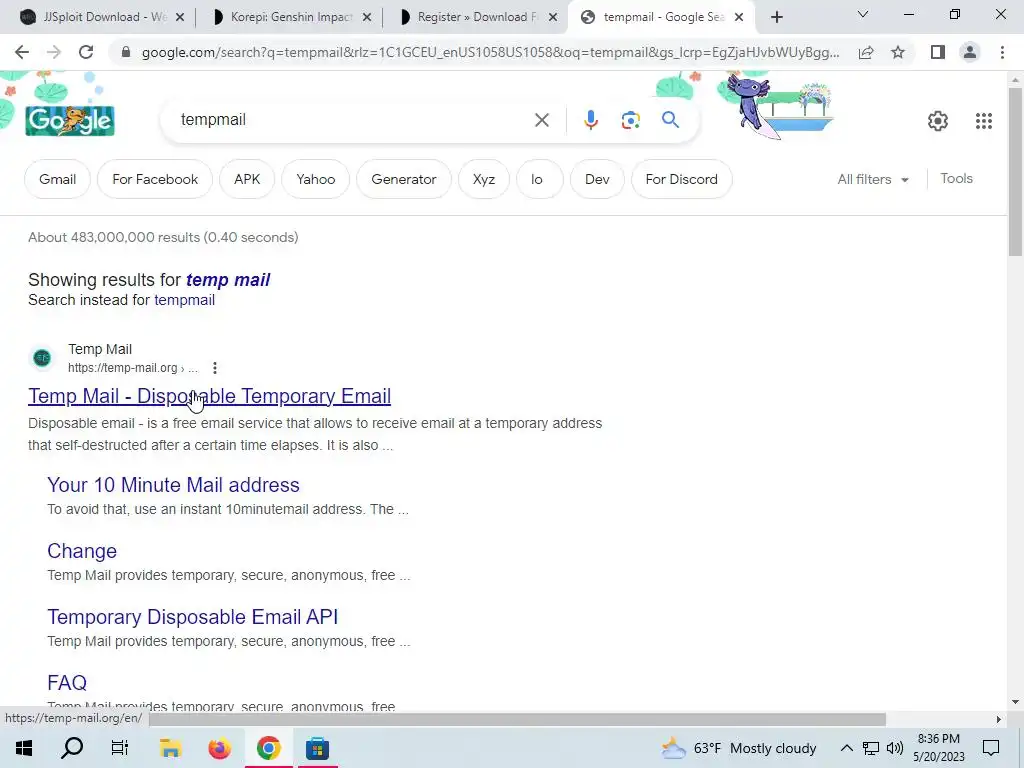Expand the All filters dropdown
Image resolution: width=1024 pixels, height=768 pixels.
pos(873,179)
